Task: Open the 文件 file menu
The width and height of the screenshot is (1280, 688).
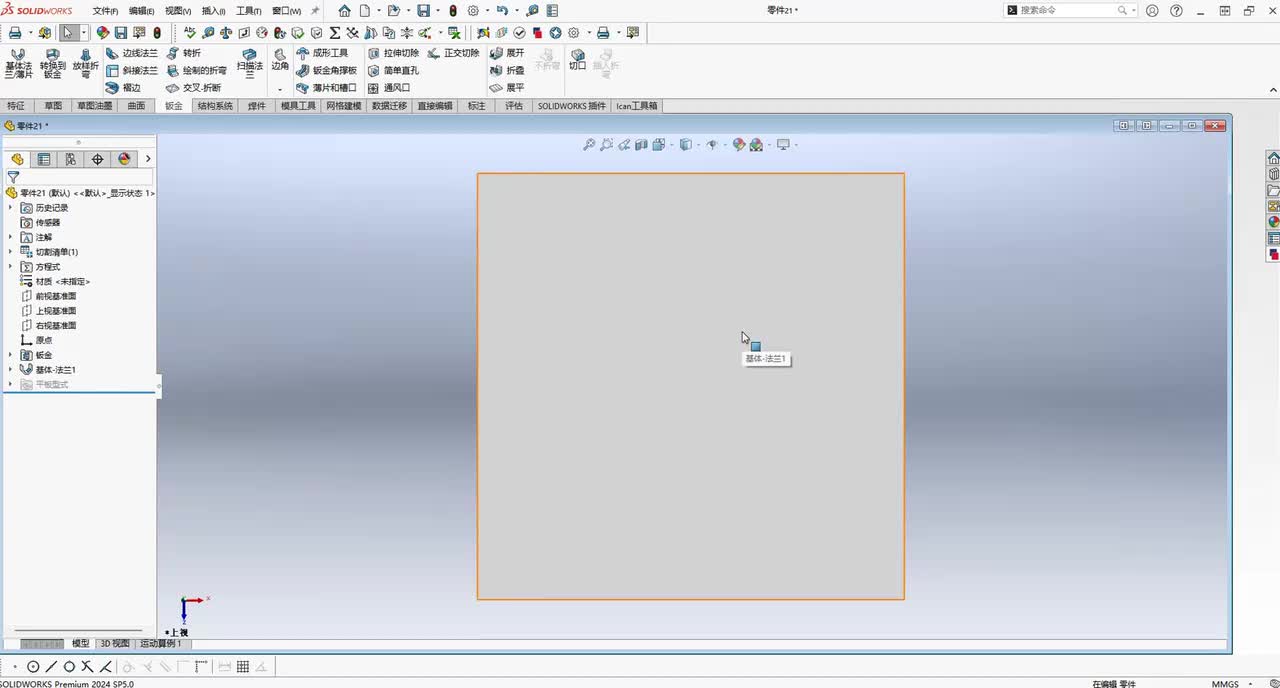Action: 105,11
